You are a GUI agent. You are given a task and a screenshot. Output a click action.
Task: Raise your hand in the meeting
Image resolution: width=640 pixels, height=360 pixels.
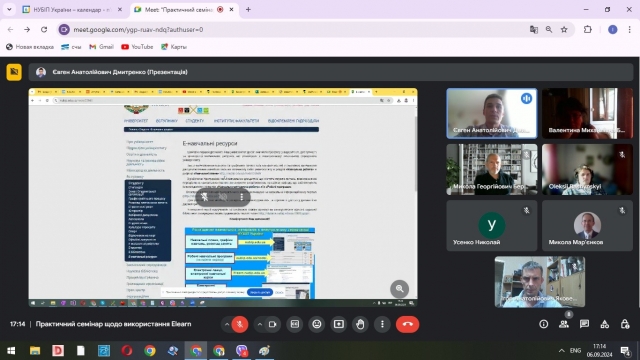click(x=360, y=324)
